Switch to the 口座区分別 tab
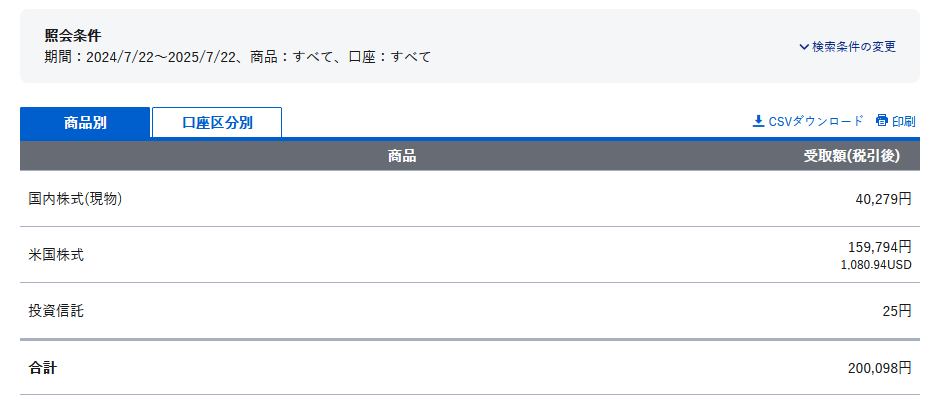This screenshot has width=942, height=403. tap(217, 123)
